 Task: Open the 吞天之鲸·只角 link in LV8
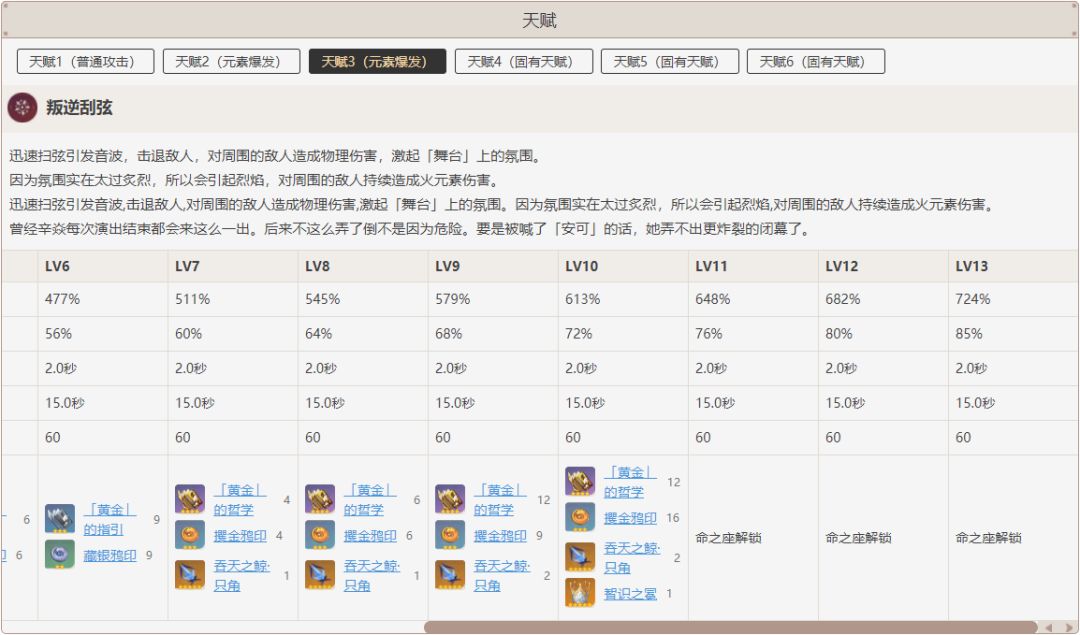click(x=372, y=576)
